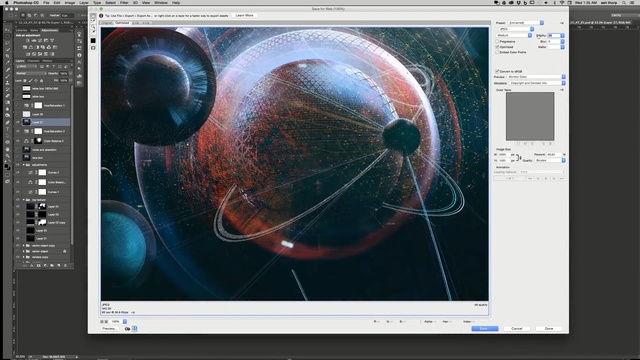Click the Done button in Save for Web
Screen dimensions: 640x360
549,329
